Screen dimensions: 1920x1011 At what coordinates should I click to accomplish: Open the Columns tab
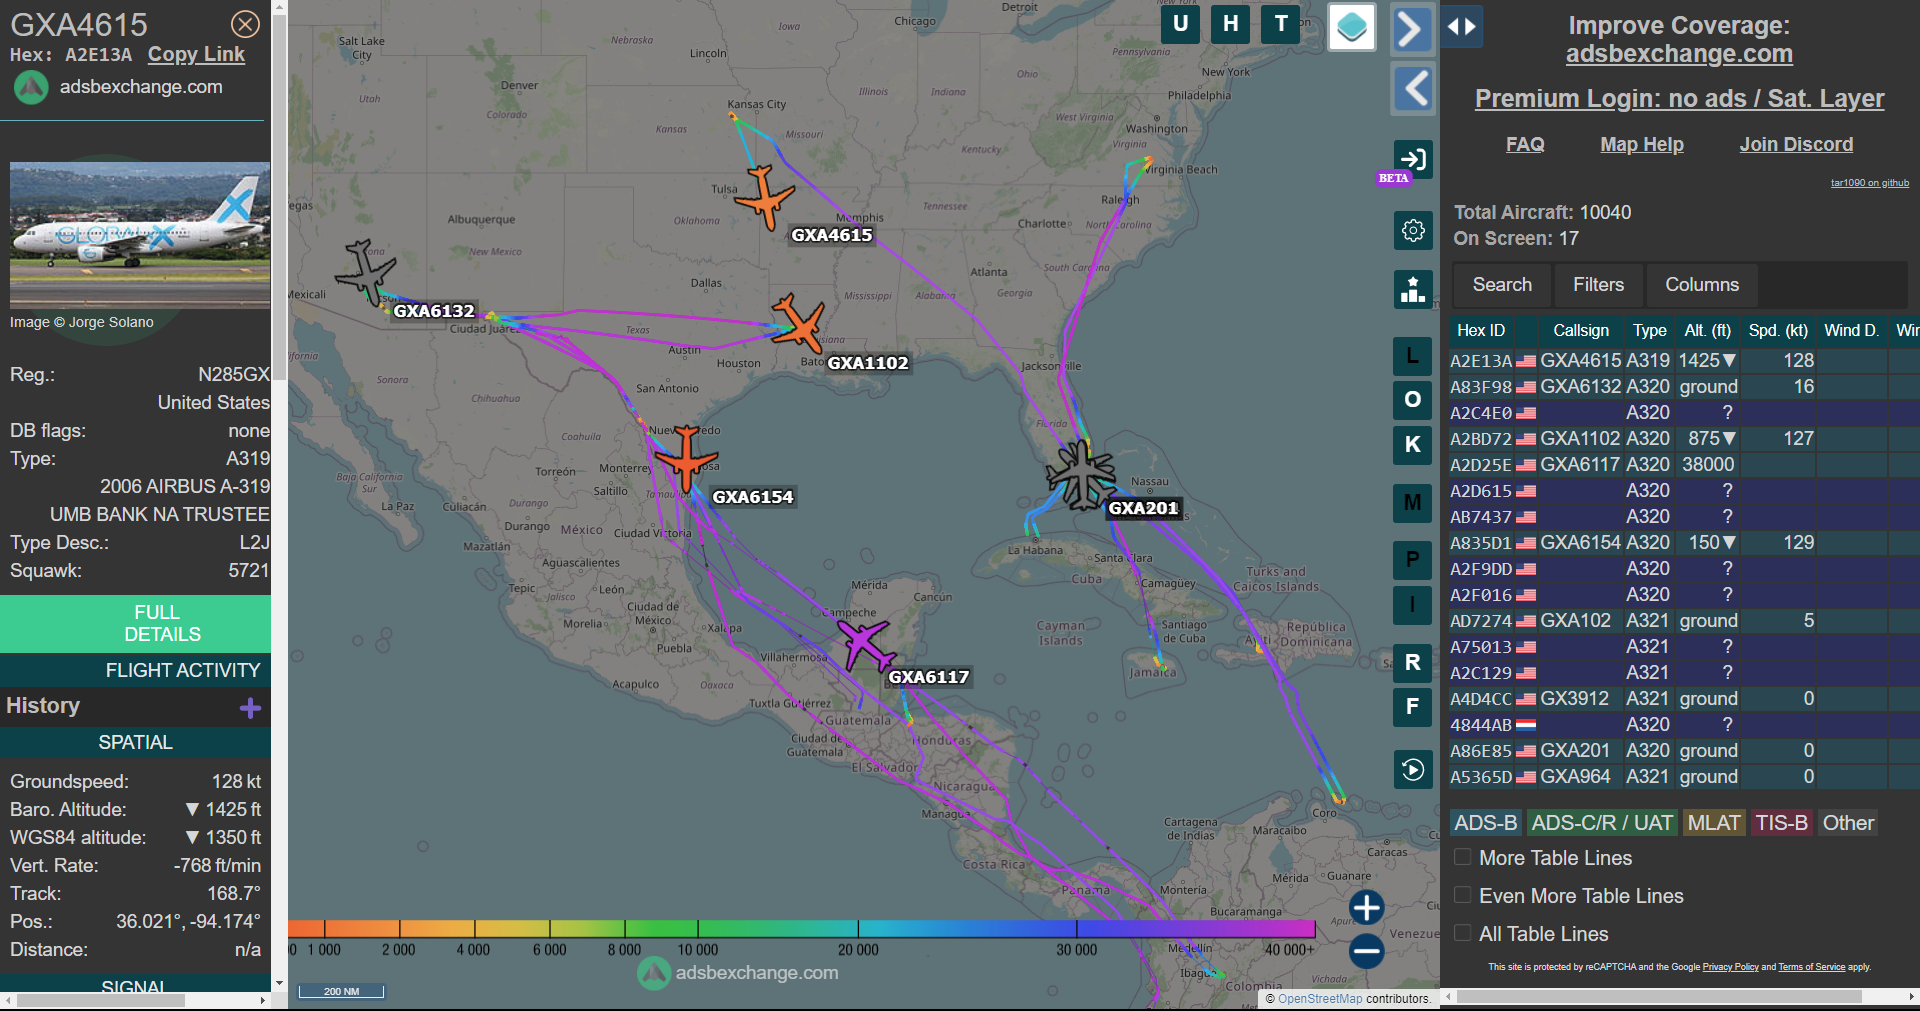click(1702, 285)
